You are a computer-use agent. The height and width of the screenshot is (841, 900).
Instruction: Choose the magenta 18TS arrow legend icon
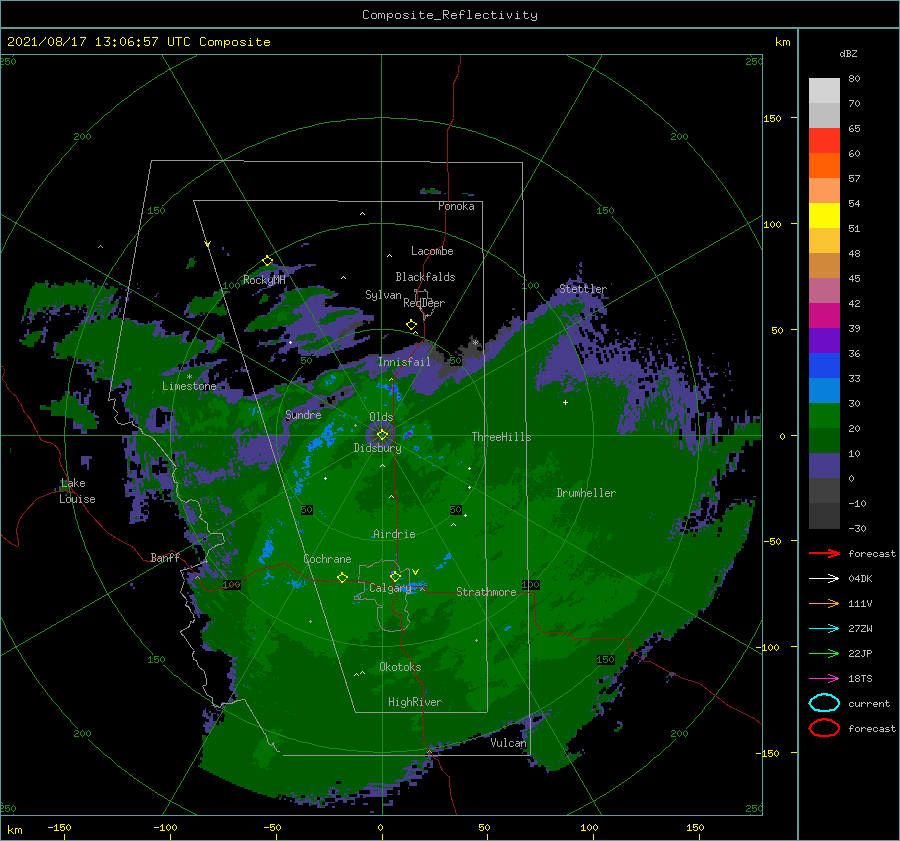(x=824, y=679)
